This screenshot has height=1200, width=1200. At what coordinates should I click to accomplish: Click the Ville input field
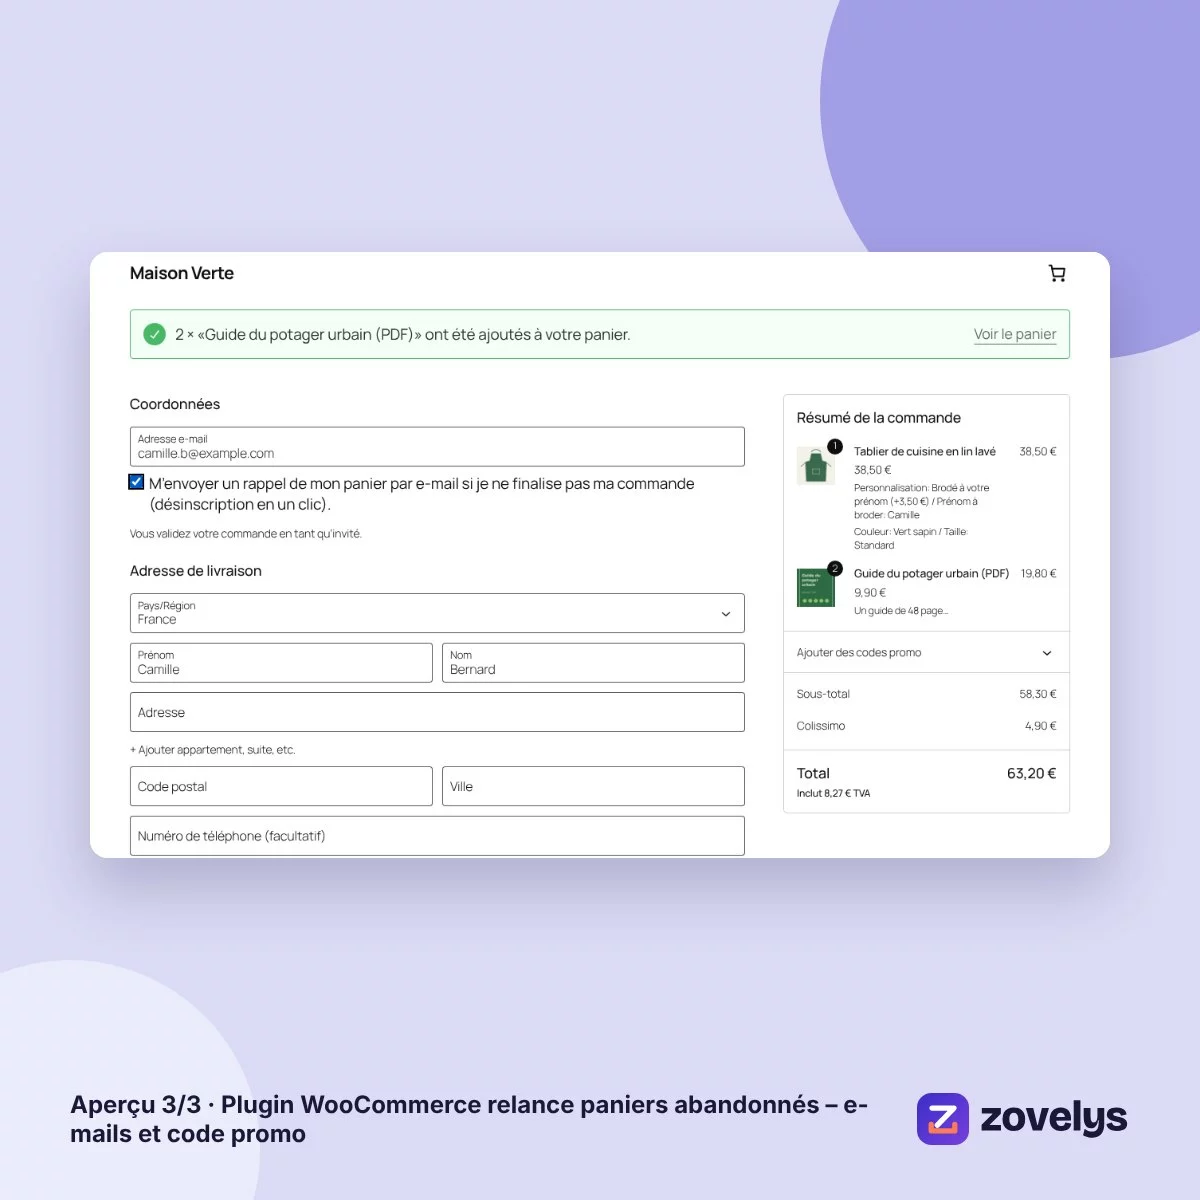pos(593,786)
